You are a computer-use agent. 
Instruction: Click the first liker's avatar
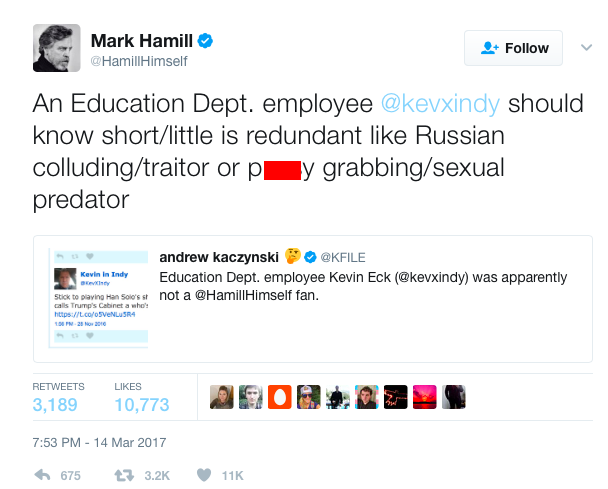coord(222,397)
